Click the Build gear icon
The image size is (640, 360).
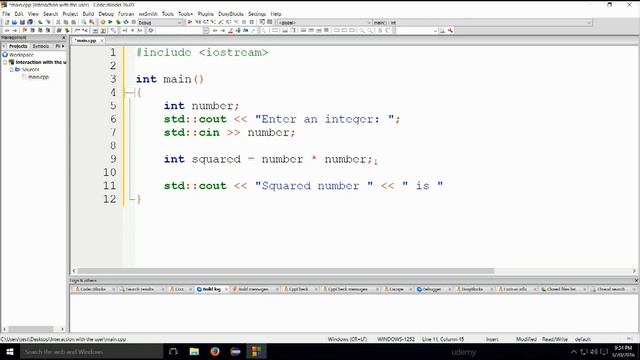tap(102, 22)
